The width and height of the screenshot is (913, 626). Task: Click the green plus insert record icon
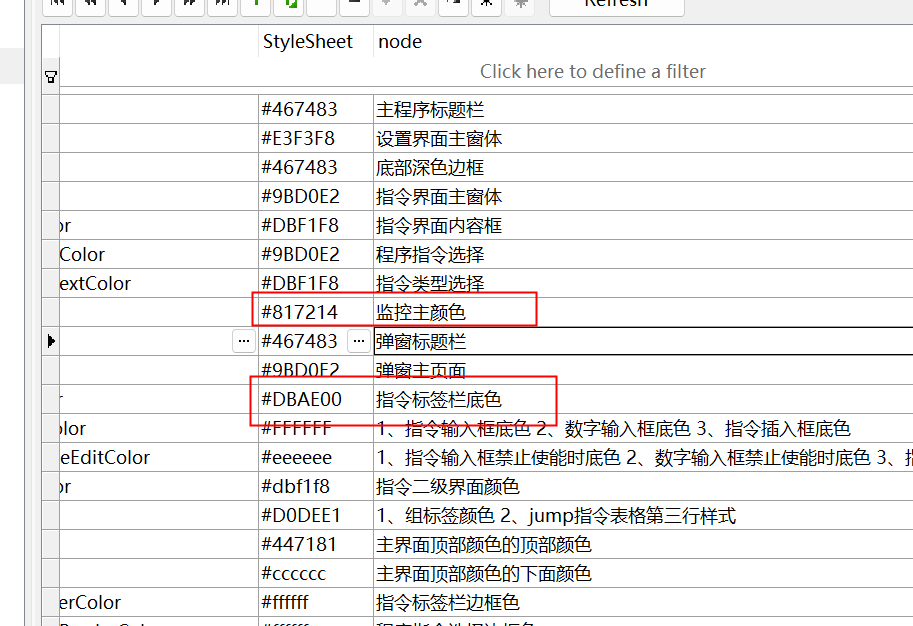(x=256, y=4)
